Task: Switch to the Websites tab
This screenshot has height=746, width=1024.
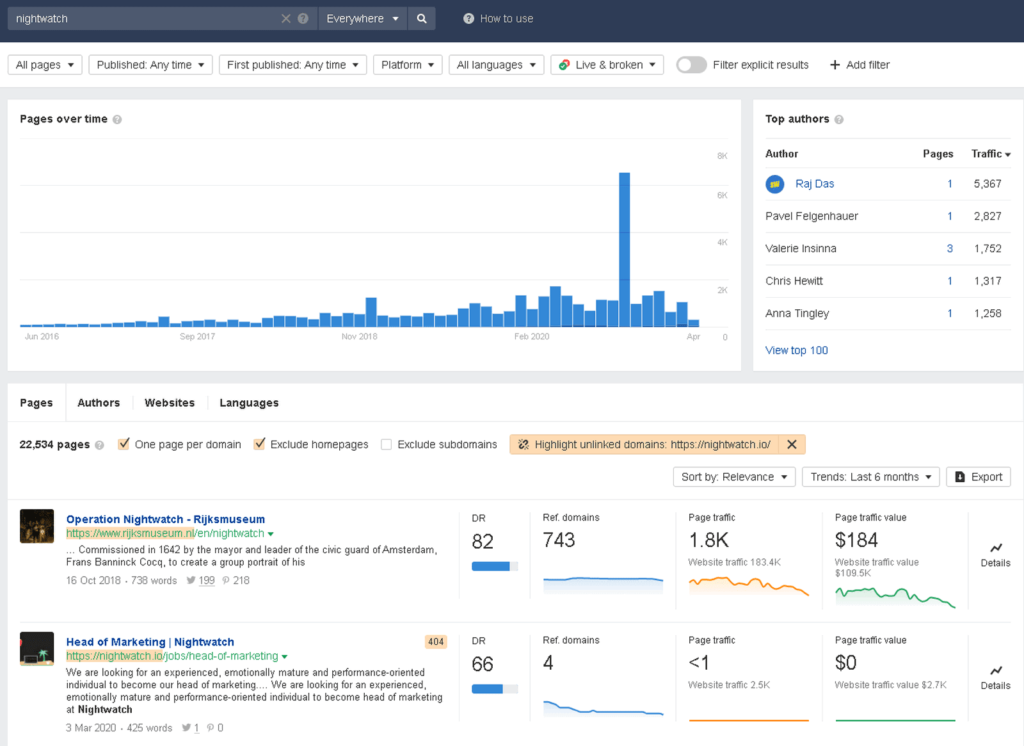Action: 169,403
